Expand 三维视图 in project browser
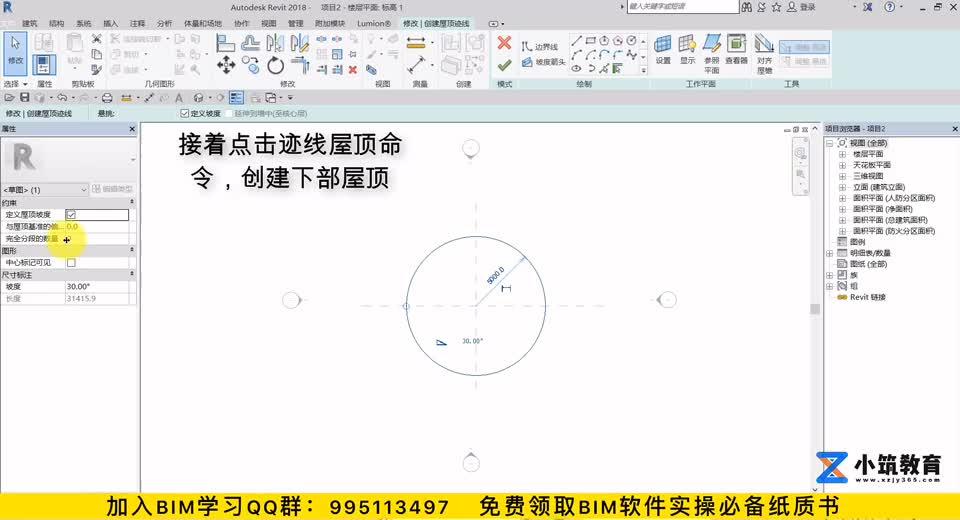Screen dimensions: 960x520 [x=842, y=176]
